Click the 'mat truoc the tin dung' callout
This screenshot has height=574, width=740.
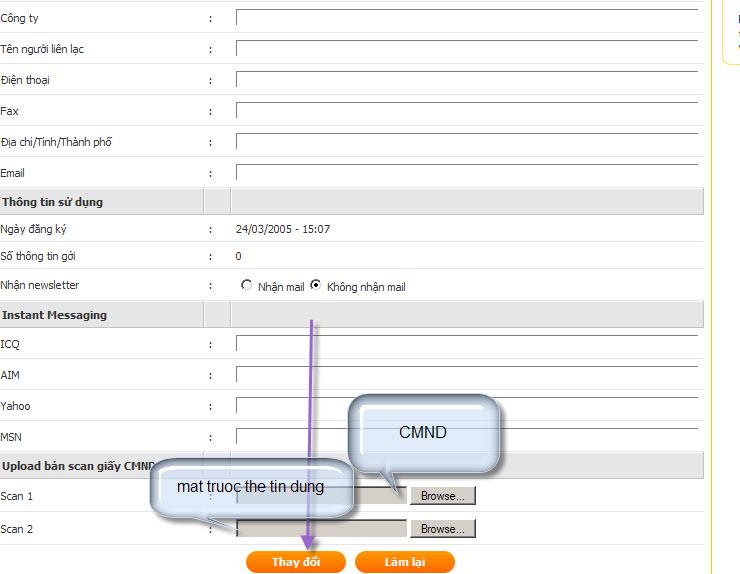[251, 487]
